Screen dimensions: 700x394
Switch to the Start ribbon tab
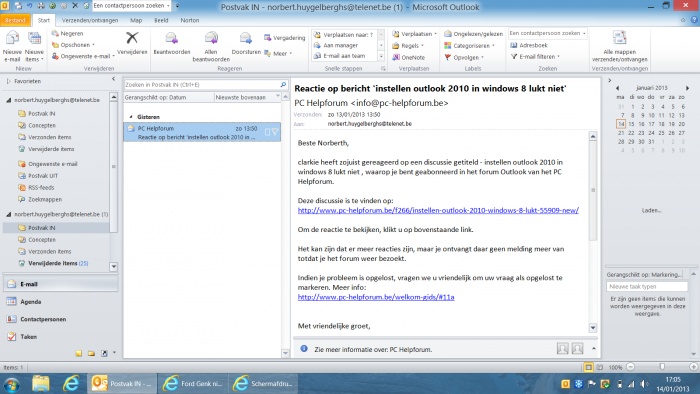(44, 20)
